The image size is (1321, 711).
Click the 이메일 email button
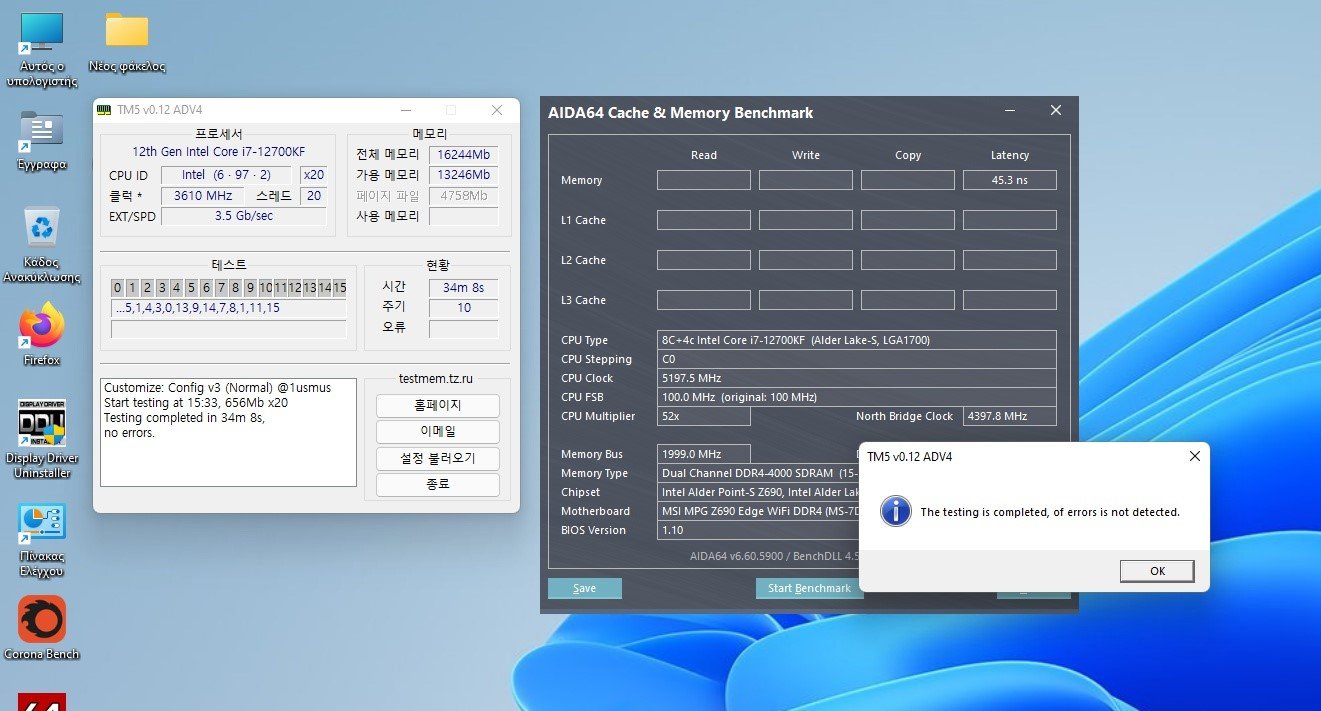pyautogui.click(x=438, y=432)
